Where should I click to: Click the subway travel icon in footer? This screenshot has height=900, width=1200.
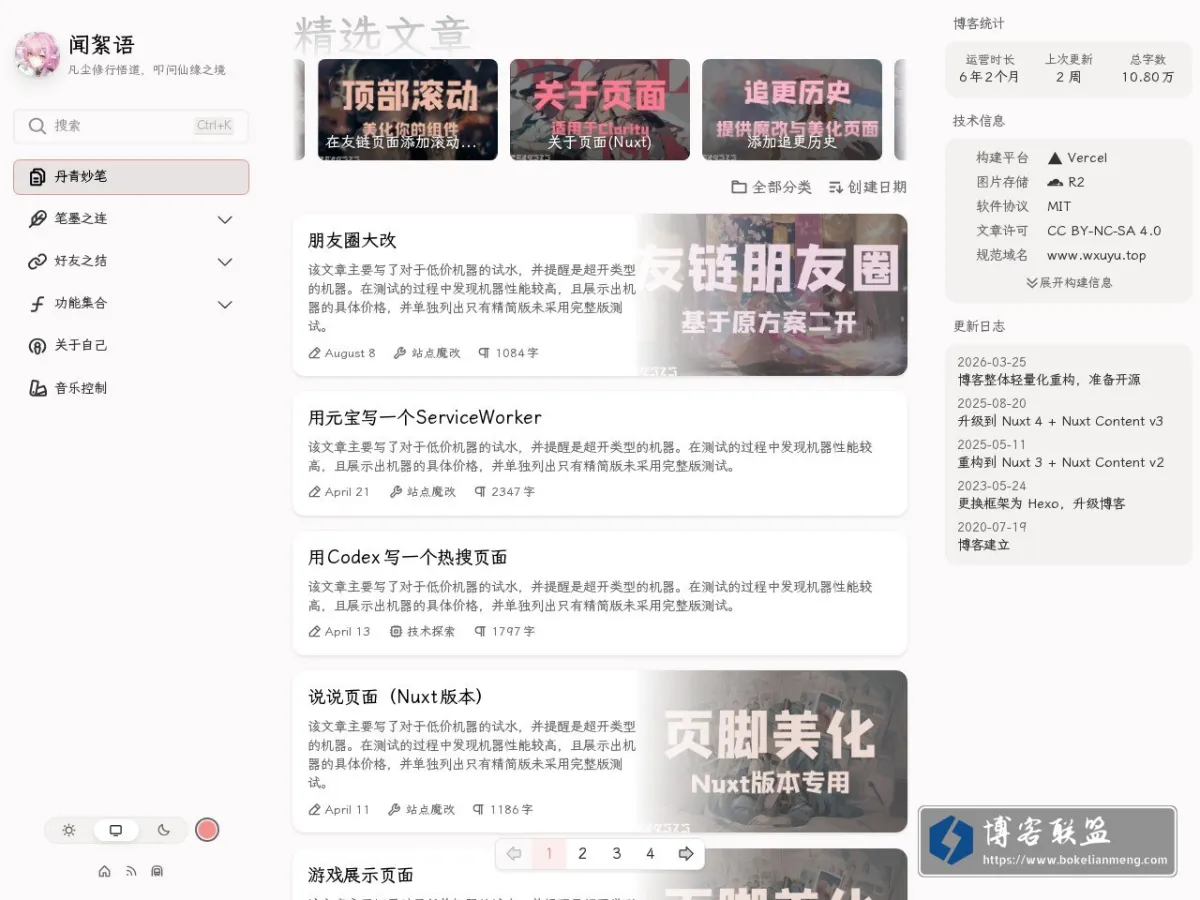pos(157,871)
